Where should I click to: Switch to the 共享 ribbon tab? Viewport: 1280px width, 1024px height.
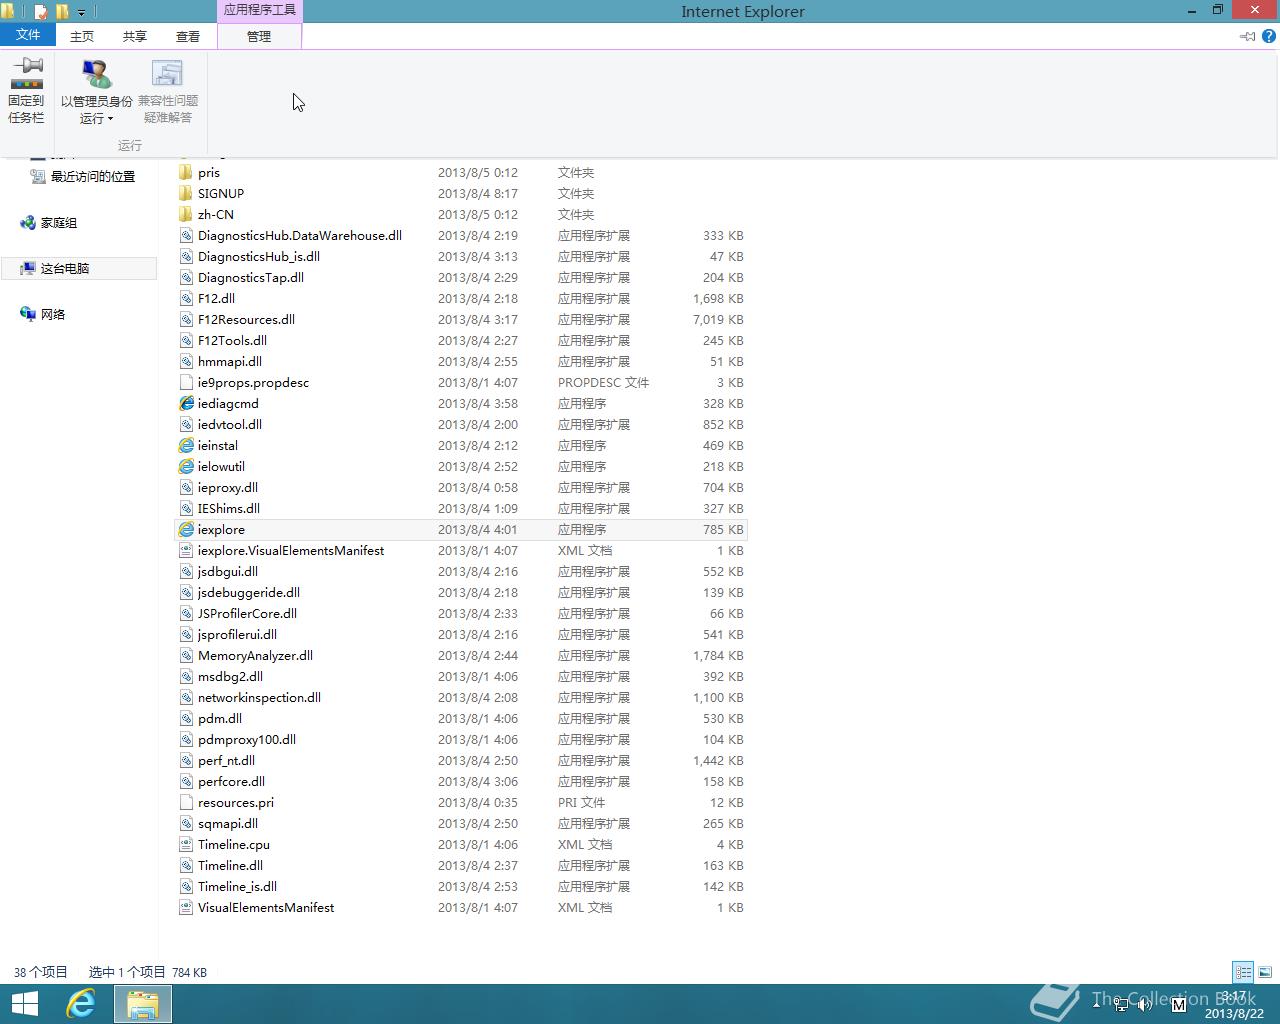pos(135,36)
